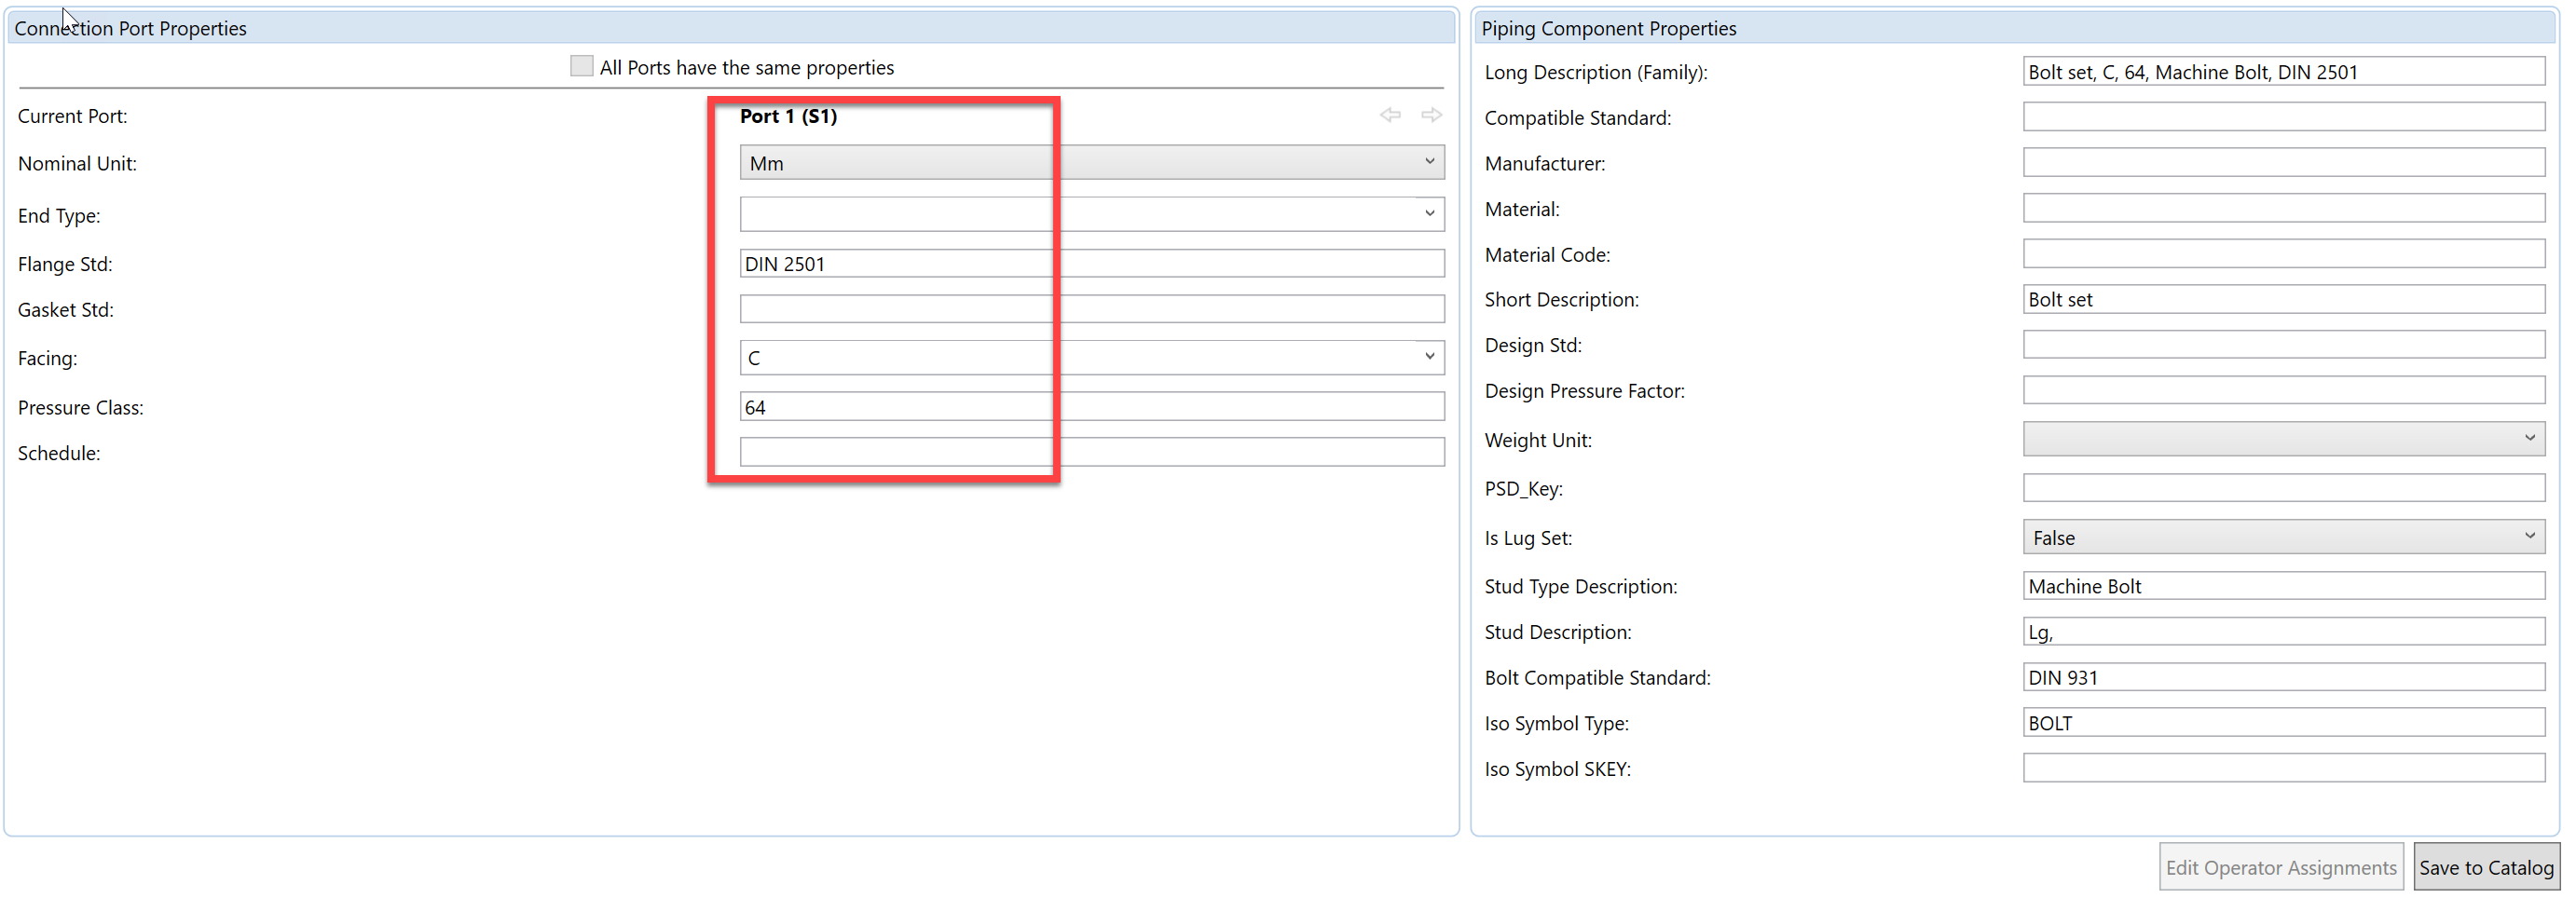The image size is (2576, 898).
Task: Click the Stud Type Description field
Action: tap(2283, 586)
